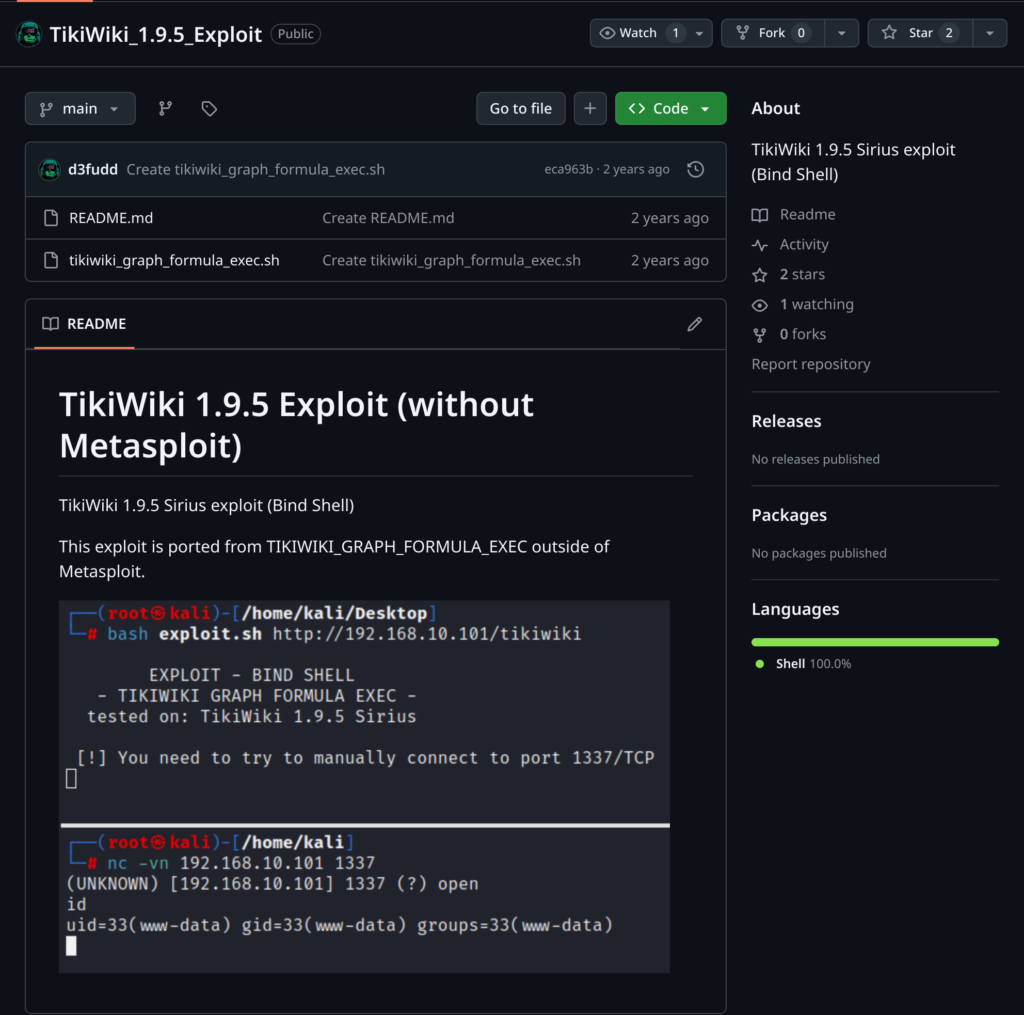
Task: Click the eye icon beside 1 watching
Action: coord(760,305)
